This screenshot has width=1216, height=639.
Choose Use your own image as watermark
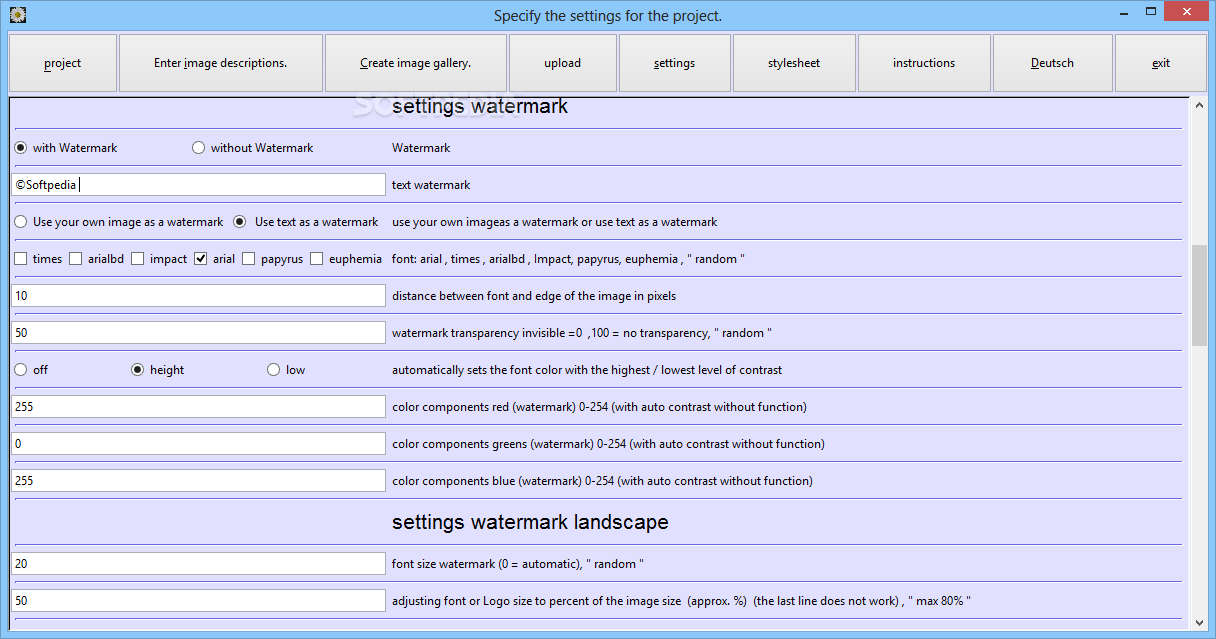[21, 222]
